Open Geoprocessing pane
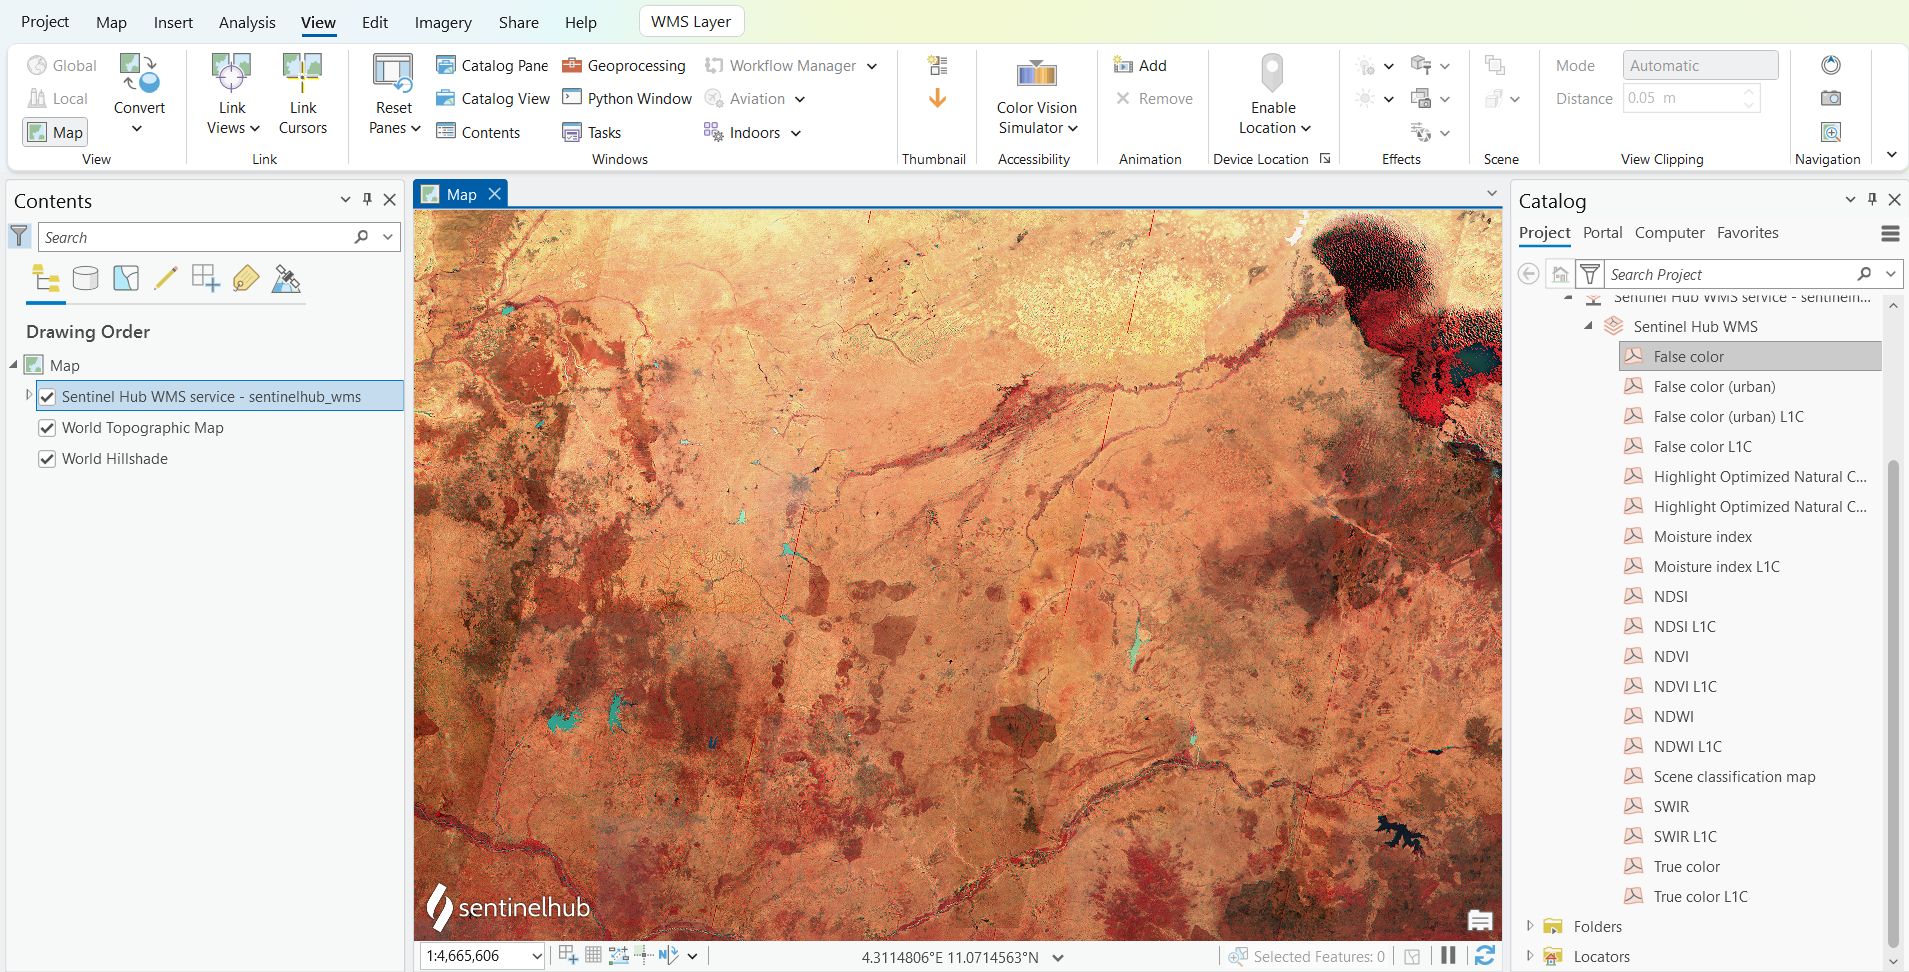This screenshot has height=972, width=1909. point(624,65)
